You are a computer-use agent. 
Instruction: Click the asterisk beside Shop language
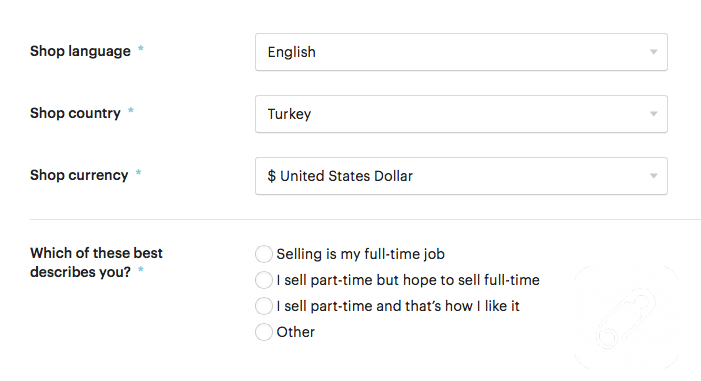click(x=140, y=48)
